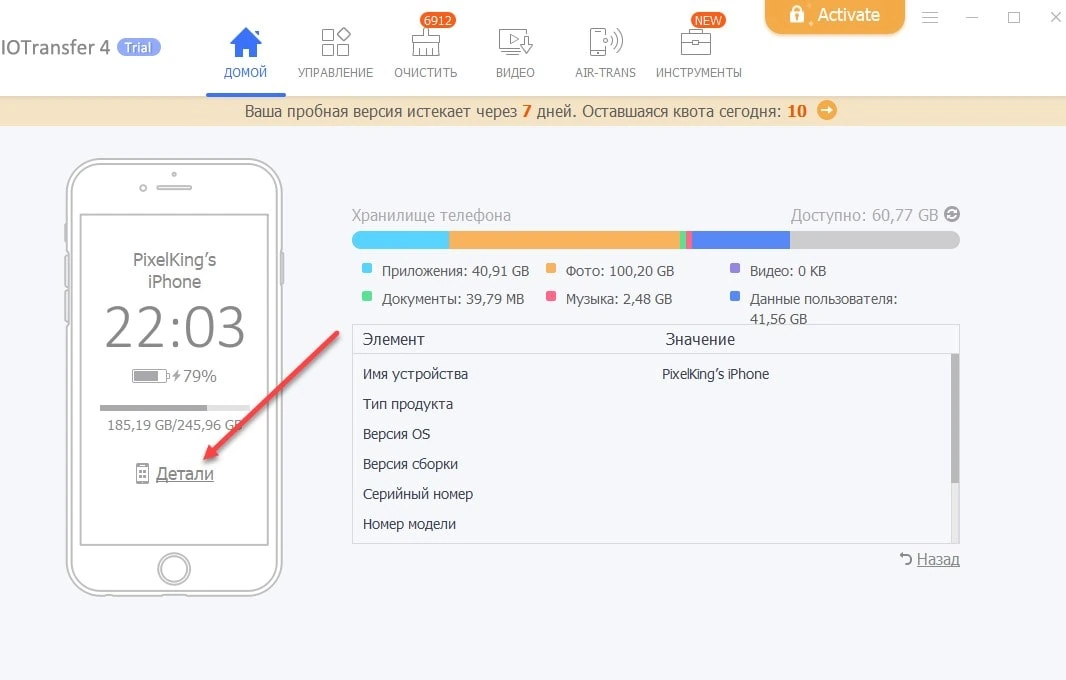Open the Manage grid icon

click(x=335, y=42)
